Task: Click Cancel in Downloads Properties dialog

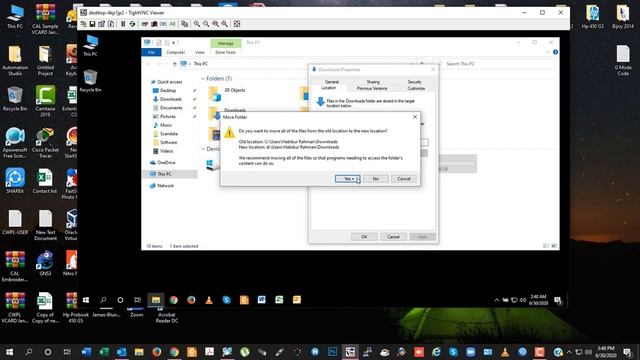Action: tap(393, 237)
